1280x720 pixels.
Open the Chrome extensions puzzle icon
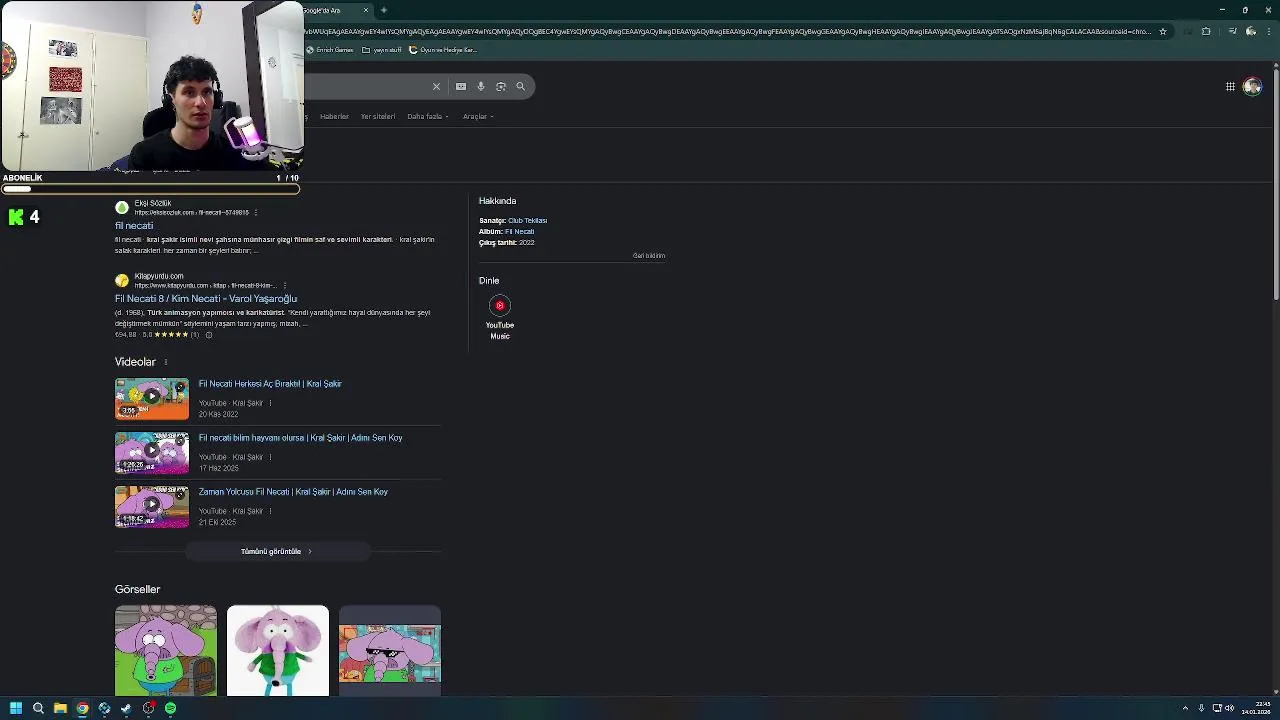point(1206,32)
